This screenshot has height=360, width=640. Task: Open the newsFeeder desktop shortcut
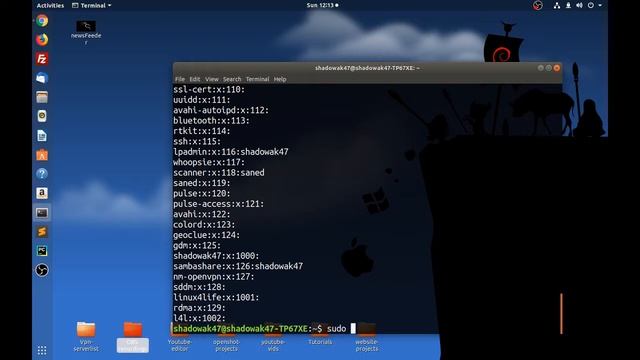tap(86, 32)
